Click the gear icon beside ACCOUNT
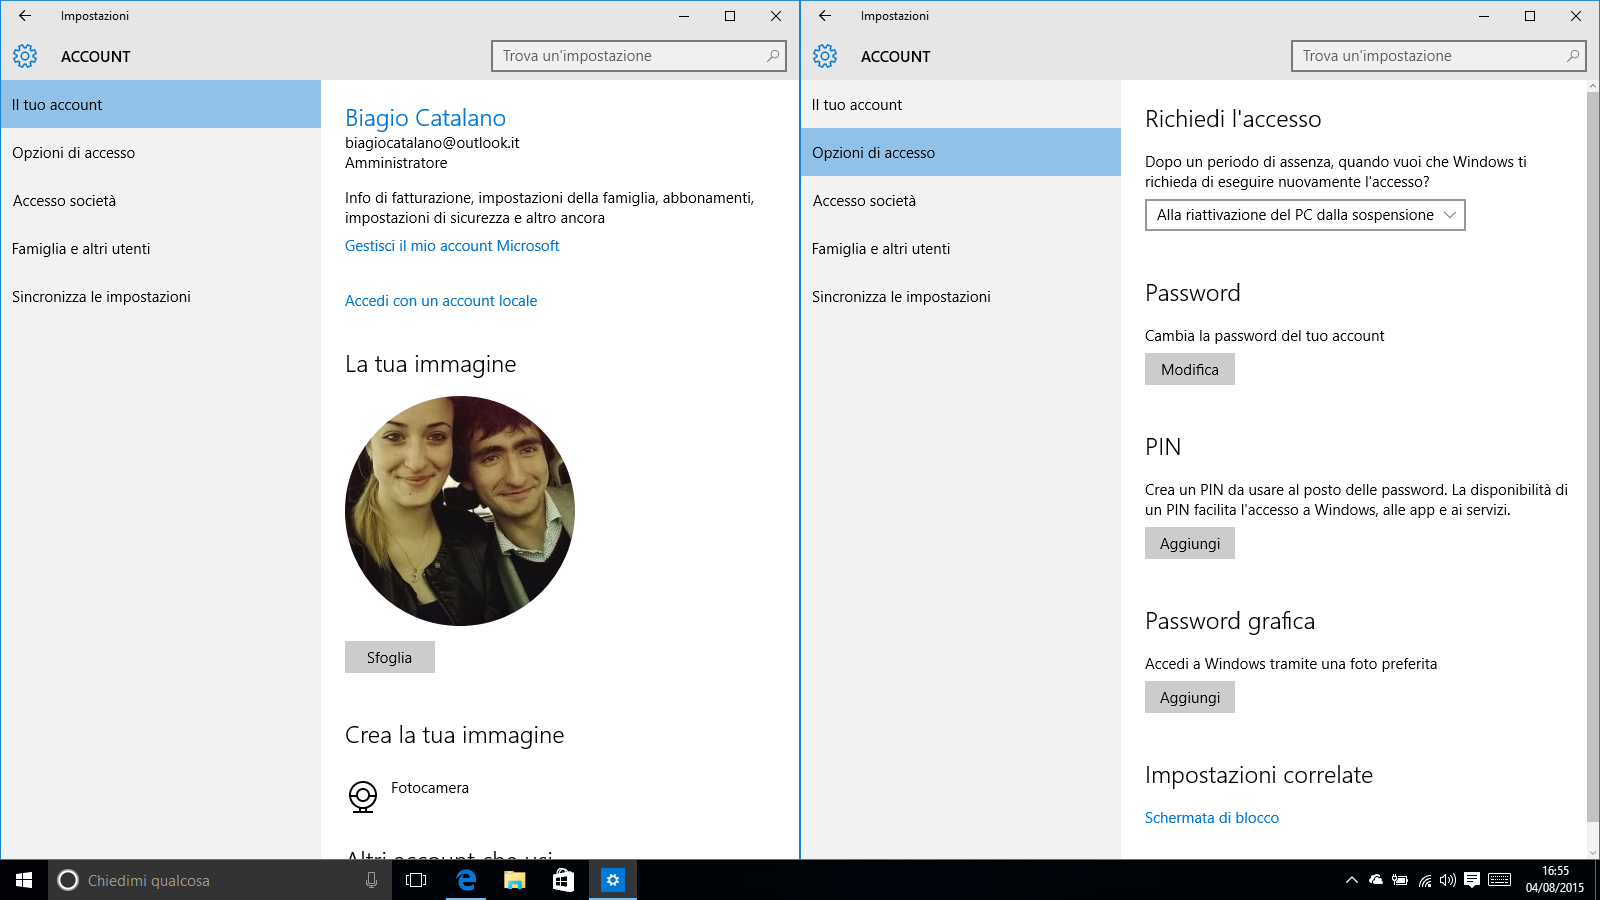The image size is (1600, 900). point(25,56)
